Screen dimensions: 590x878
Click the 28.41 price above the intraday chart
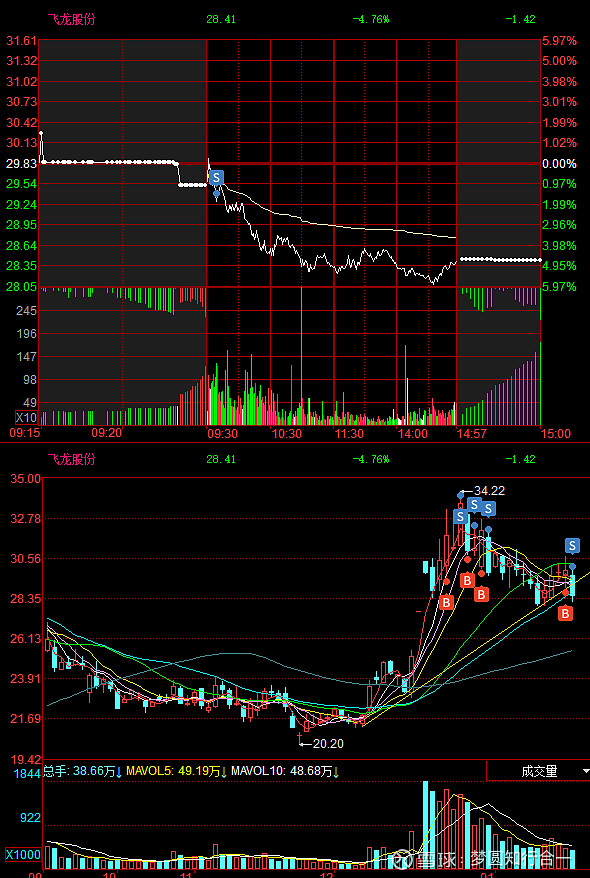tap(221, 20)
